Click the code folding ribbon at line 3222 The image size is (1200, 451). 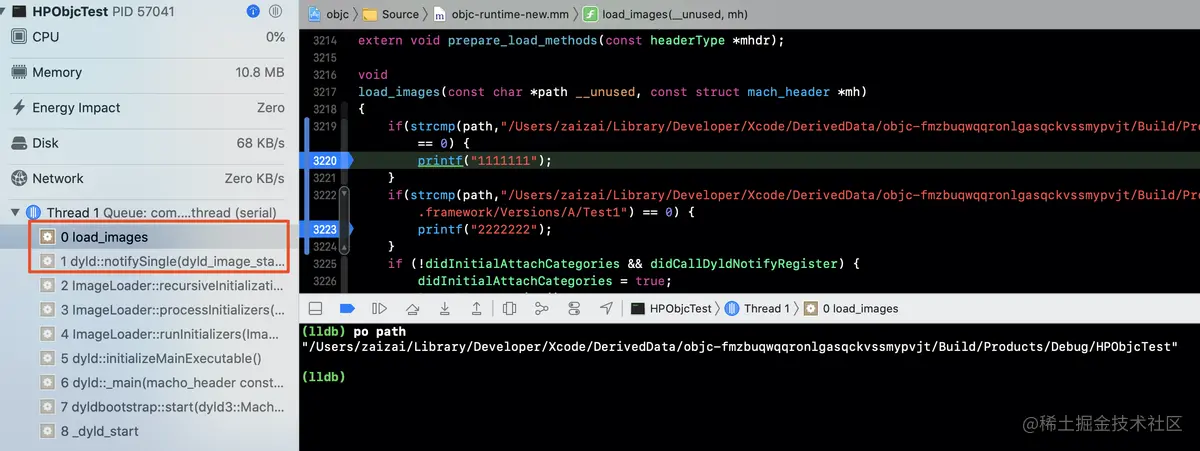click(344, 195)
